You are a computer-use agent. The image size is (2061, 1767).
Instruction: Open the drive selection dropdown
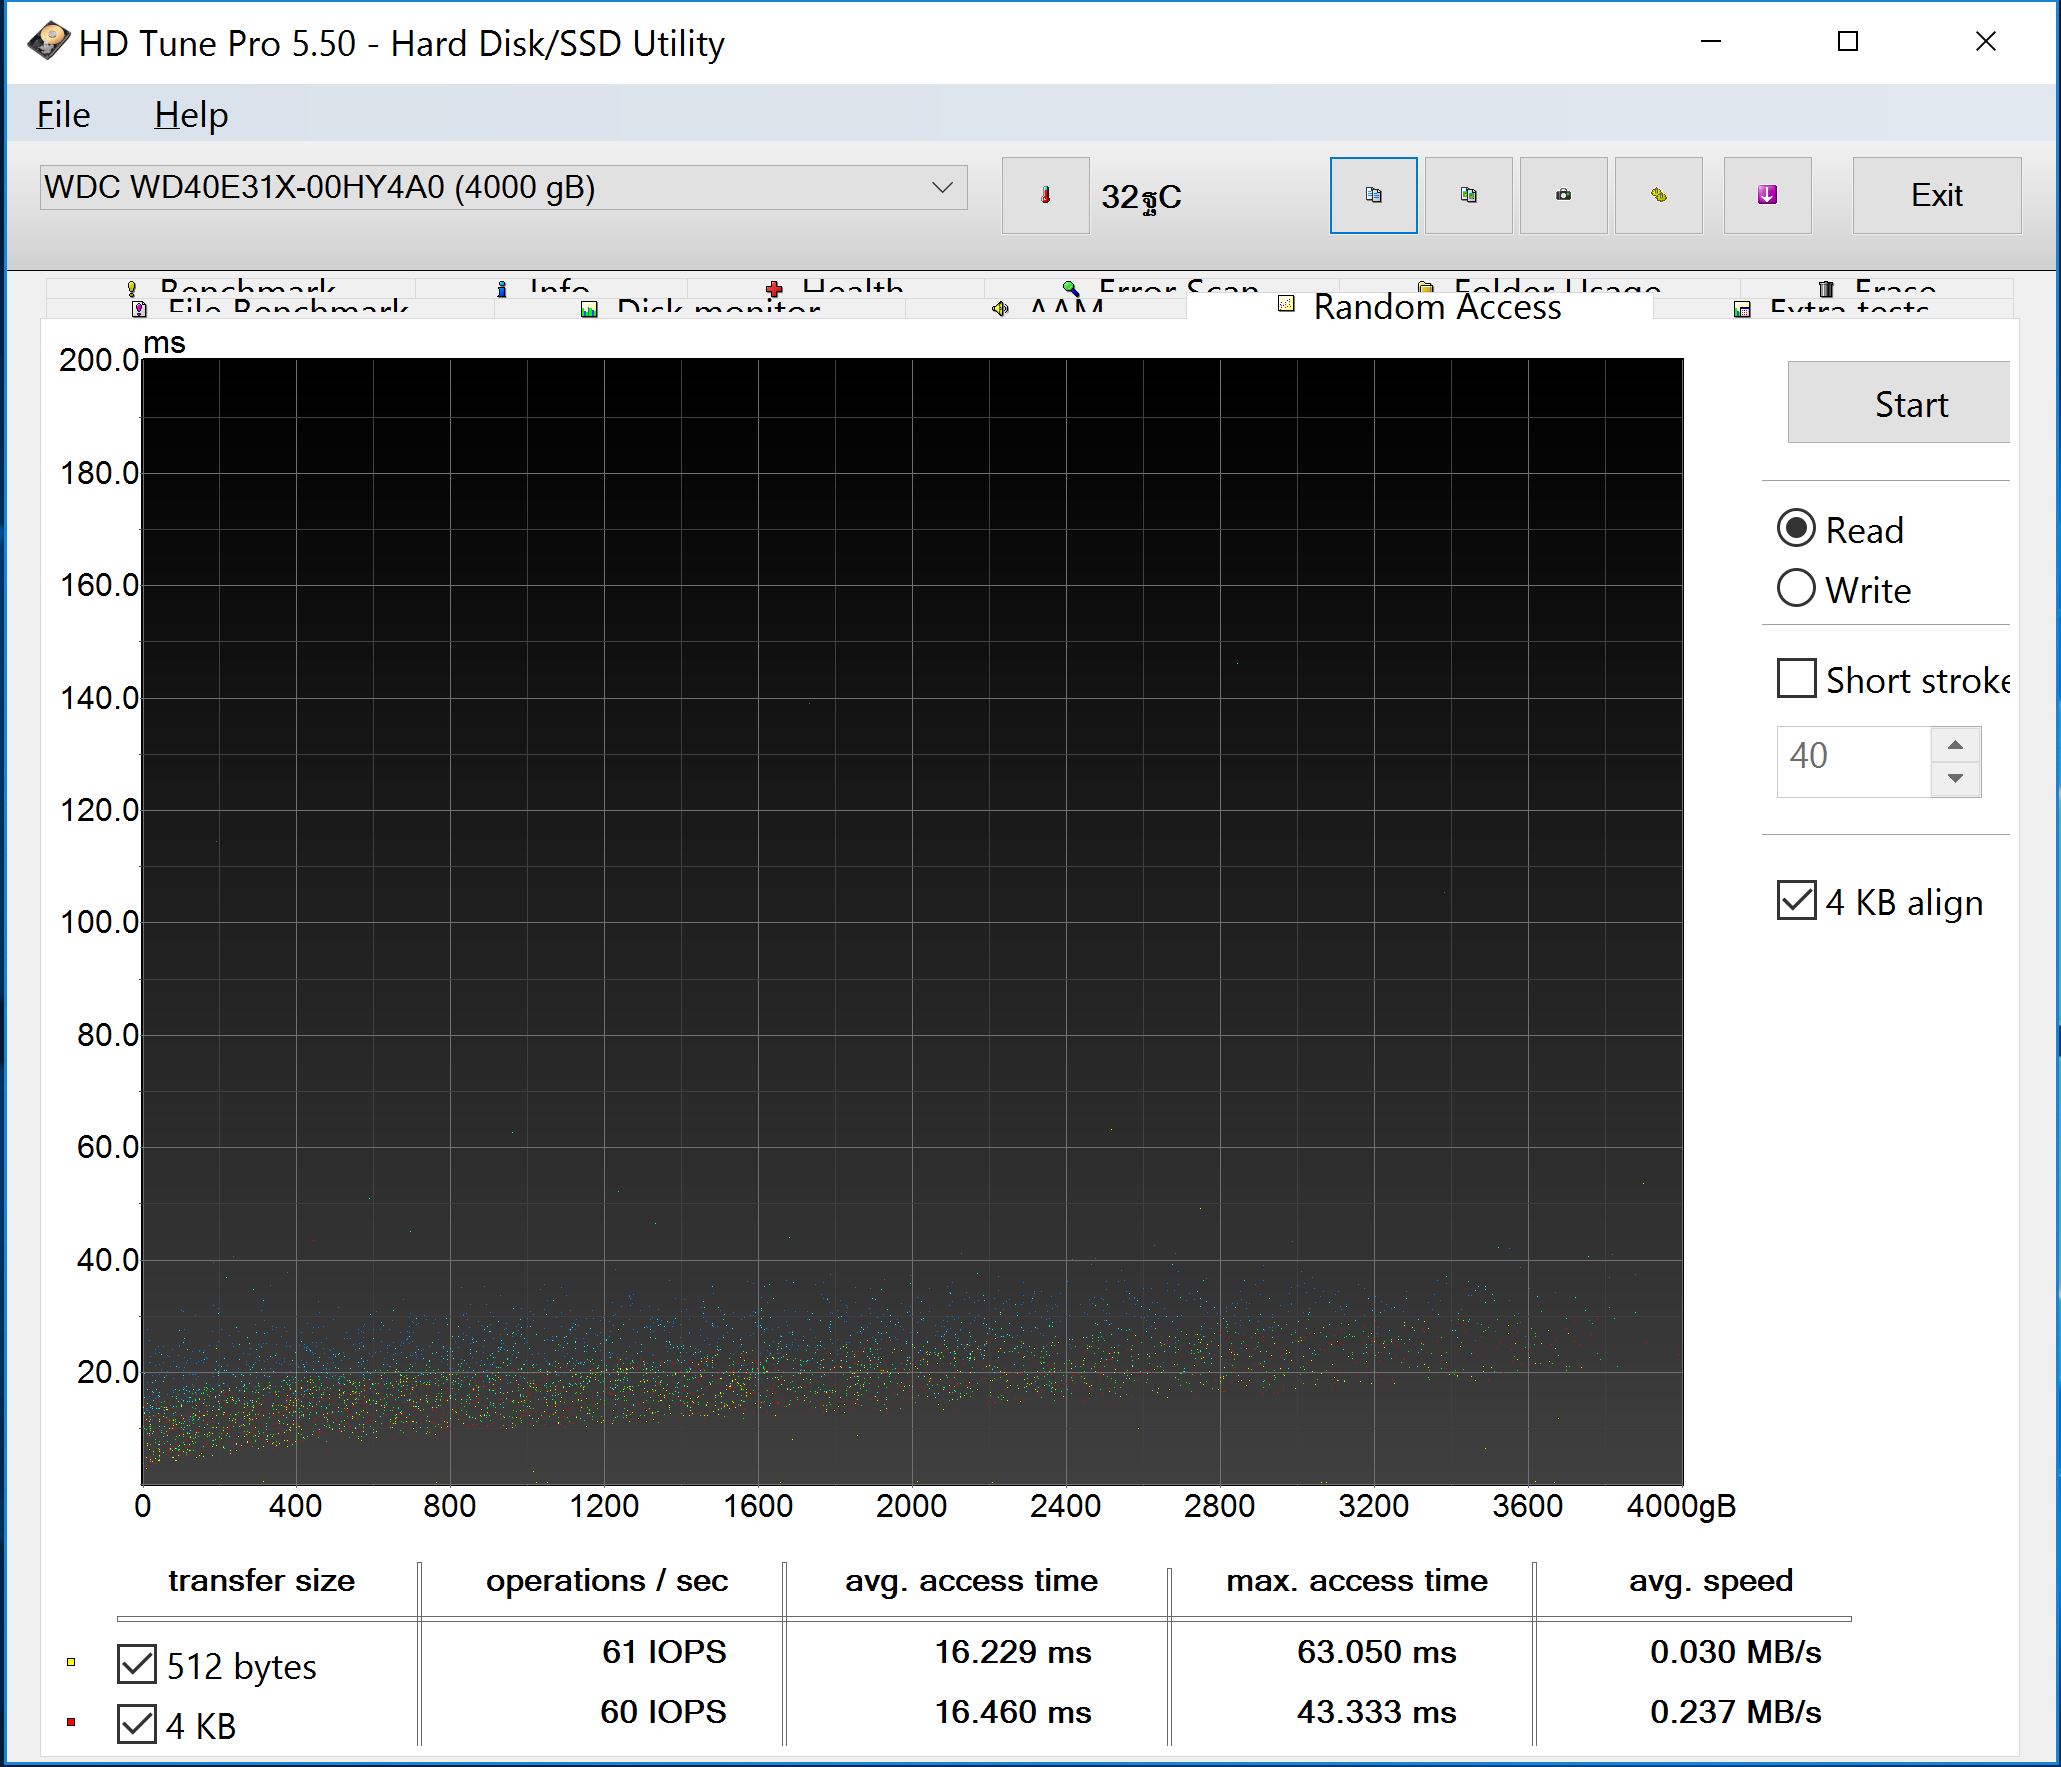point(503,188)
